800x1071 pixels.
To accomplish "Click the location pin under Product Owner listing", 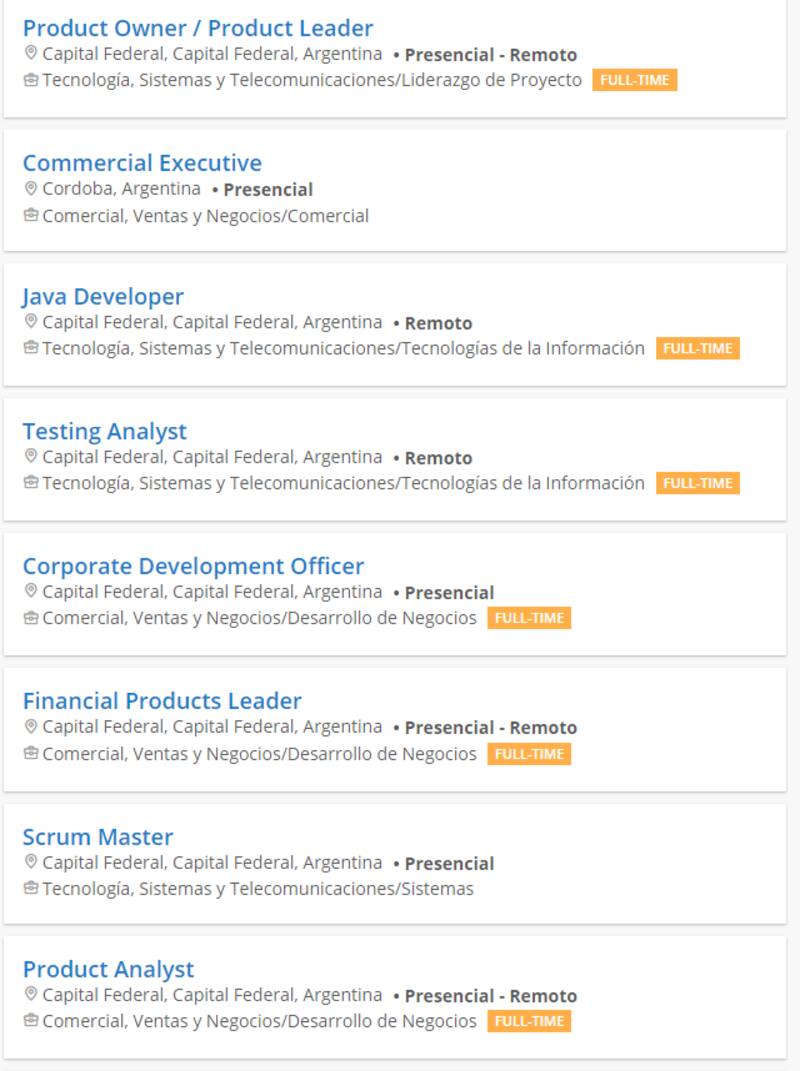I will tap(30, 53).
